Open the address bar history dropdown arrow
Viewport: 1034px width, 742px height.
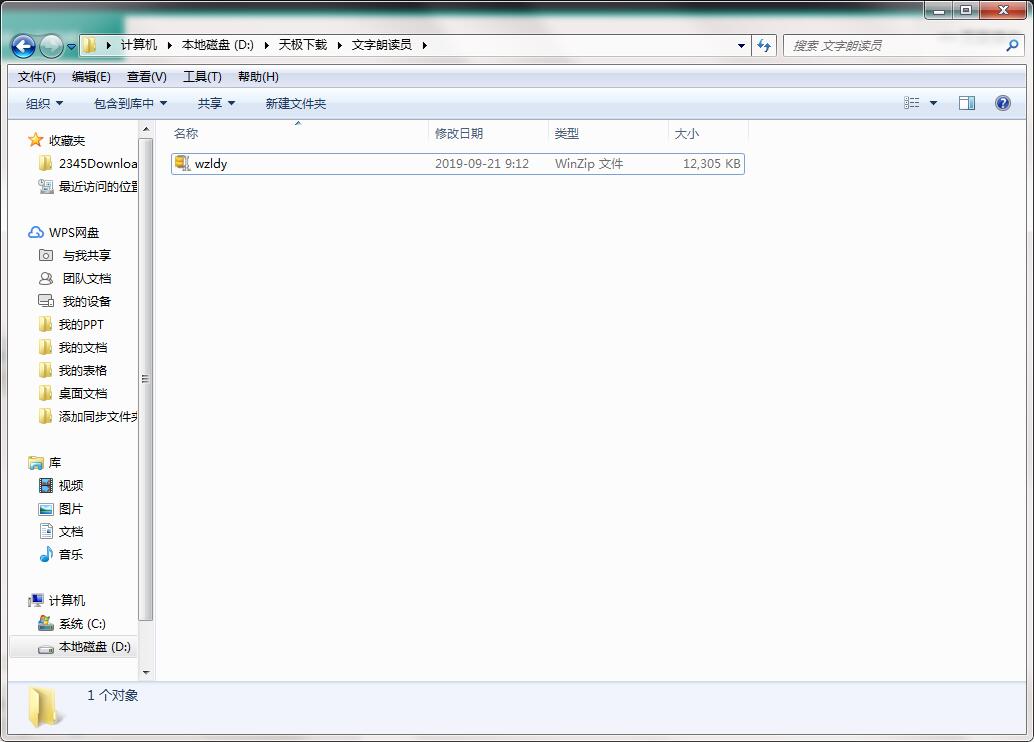tap(741, 46)
